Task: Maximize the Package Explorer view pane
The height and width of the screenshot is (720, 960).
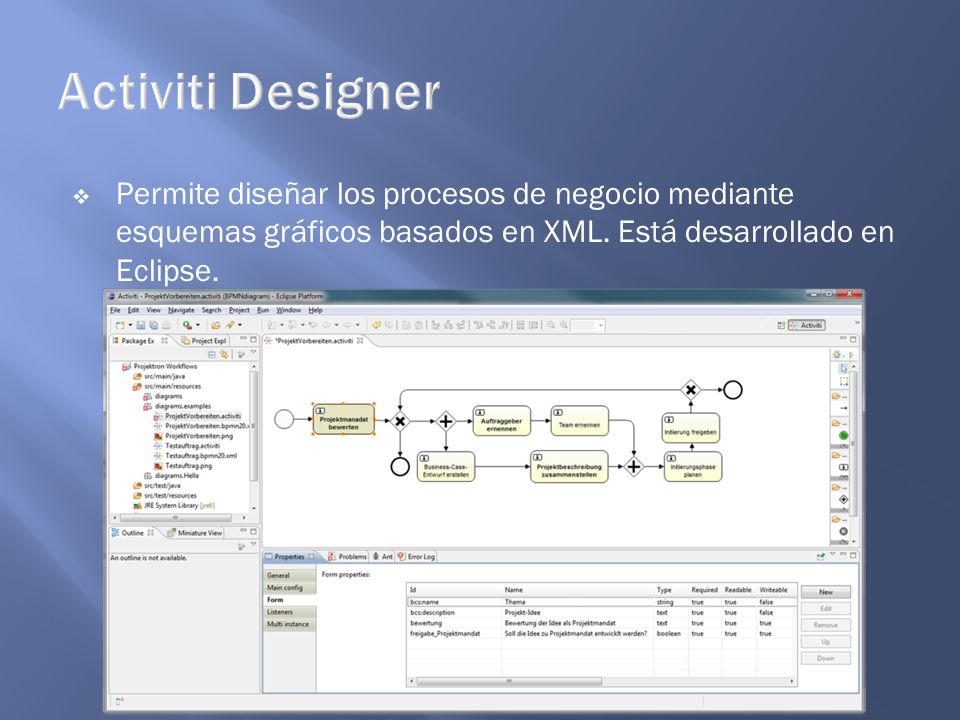Action: click(253, 339)
